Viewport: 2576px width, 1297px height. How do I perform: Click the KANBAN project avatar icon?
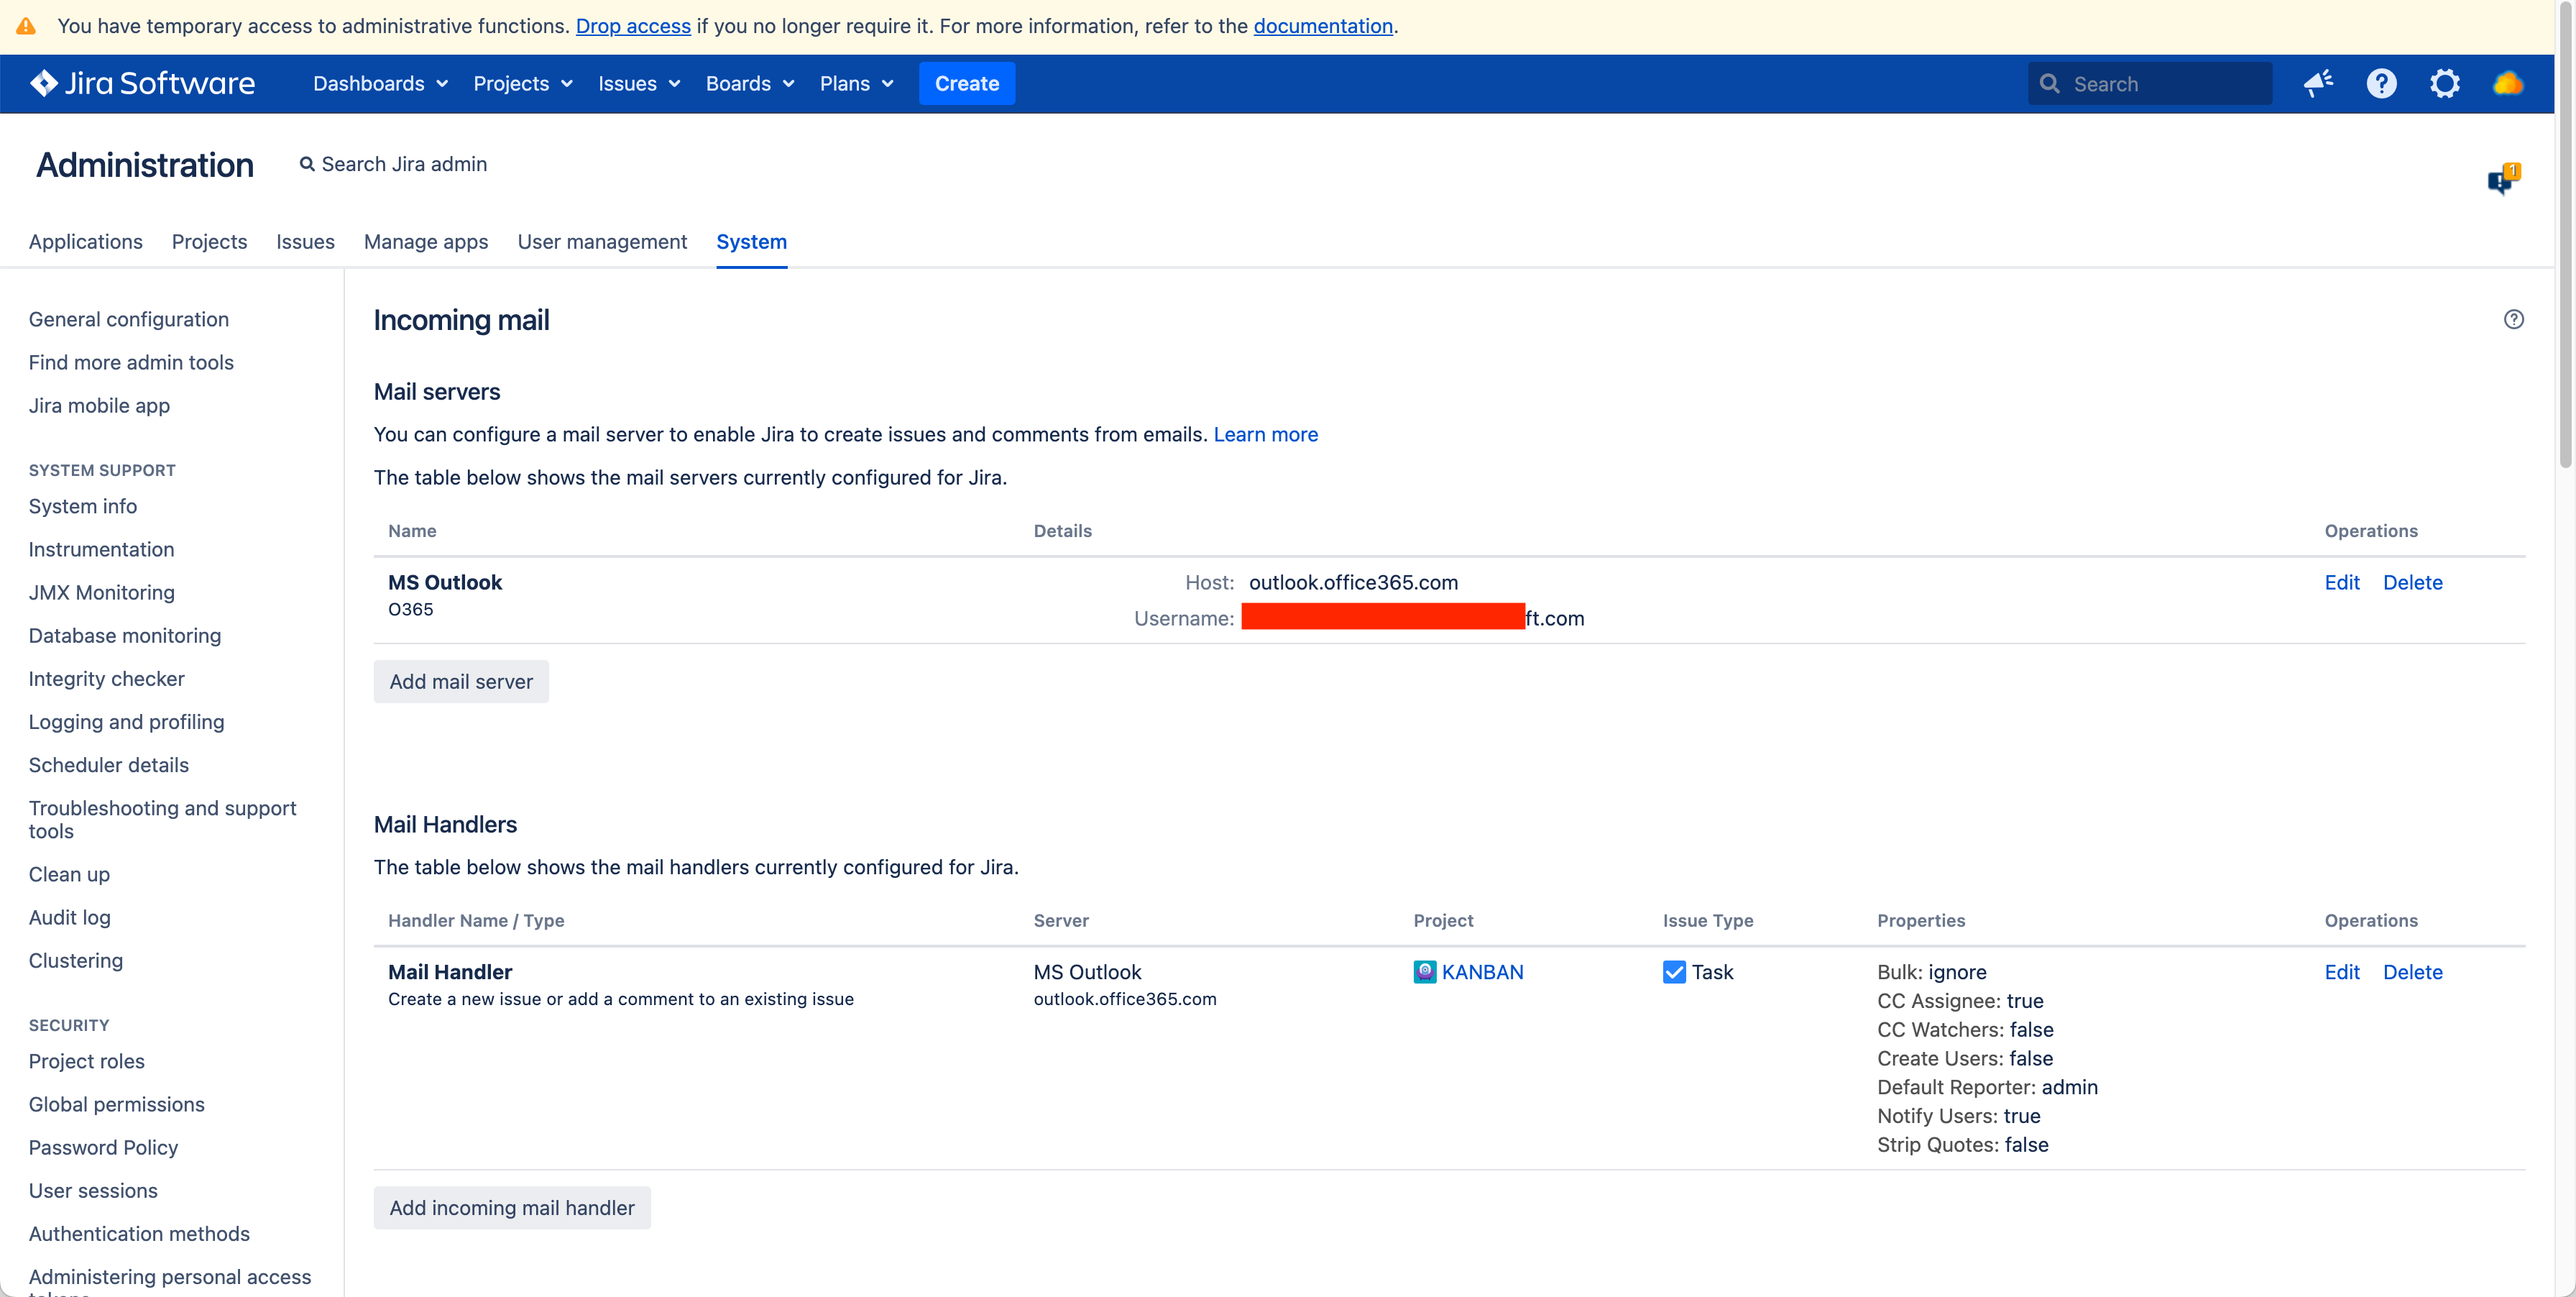coord(1424,972)
